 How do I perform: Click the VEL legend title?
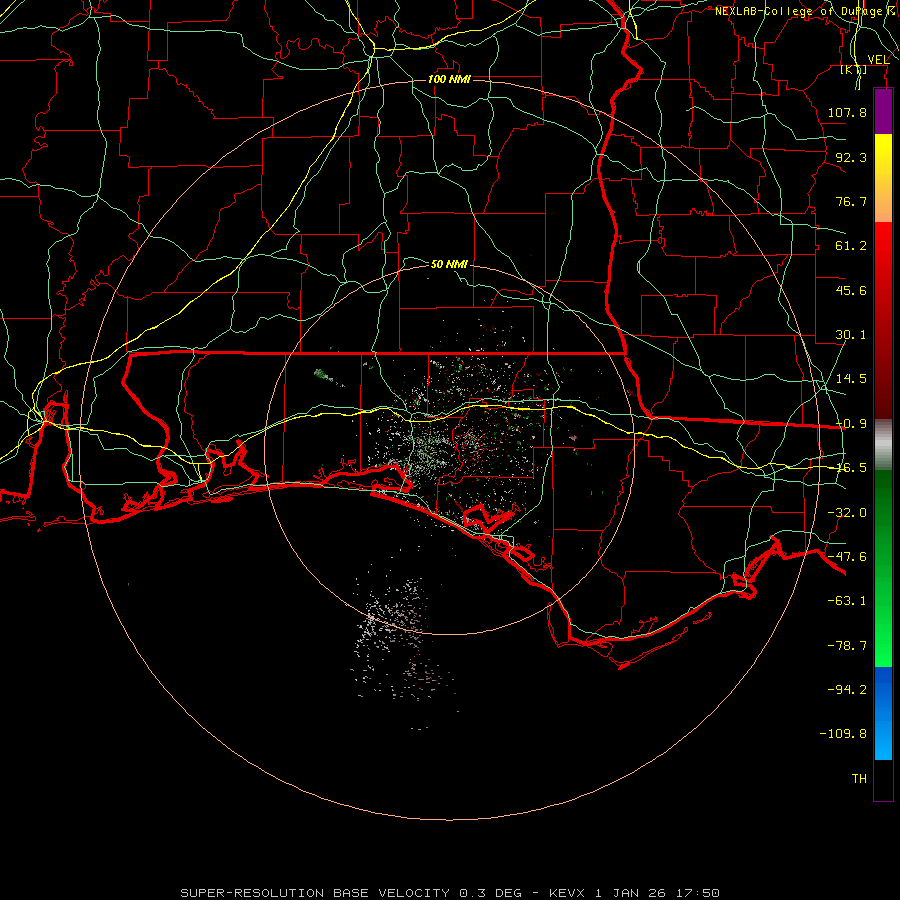[878, 60]
